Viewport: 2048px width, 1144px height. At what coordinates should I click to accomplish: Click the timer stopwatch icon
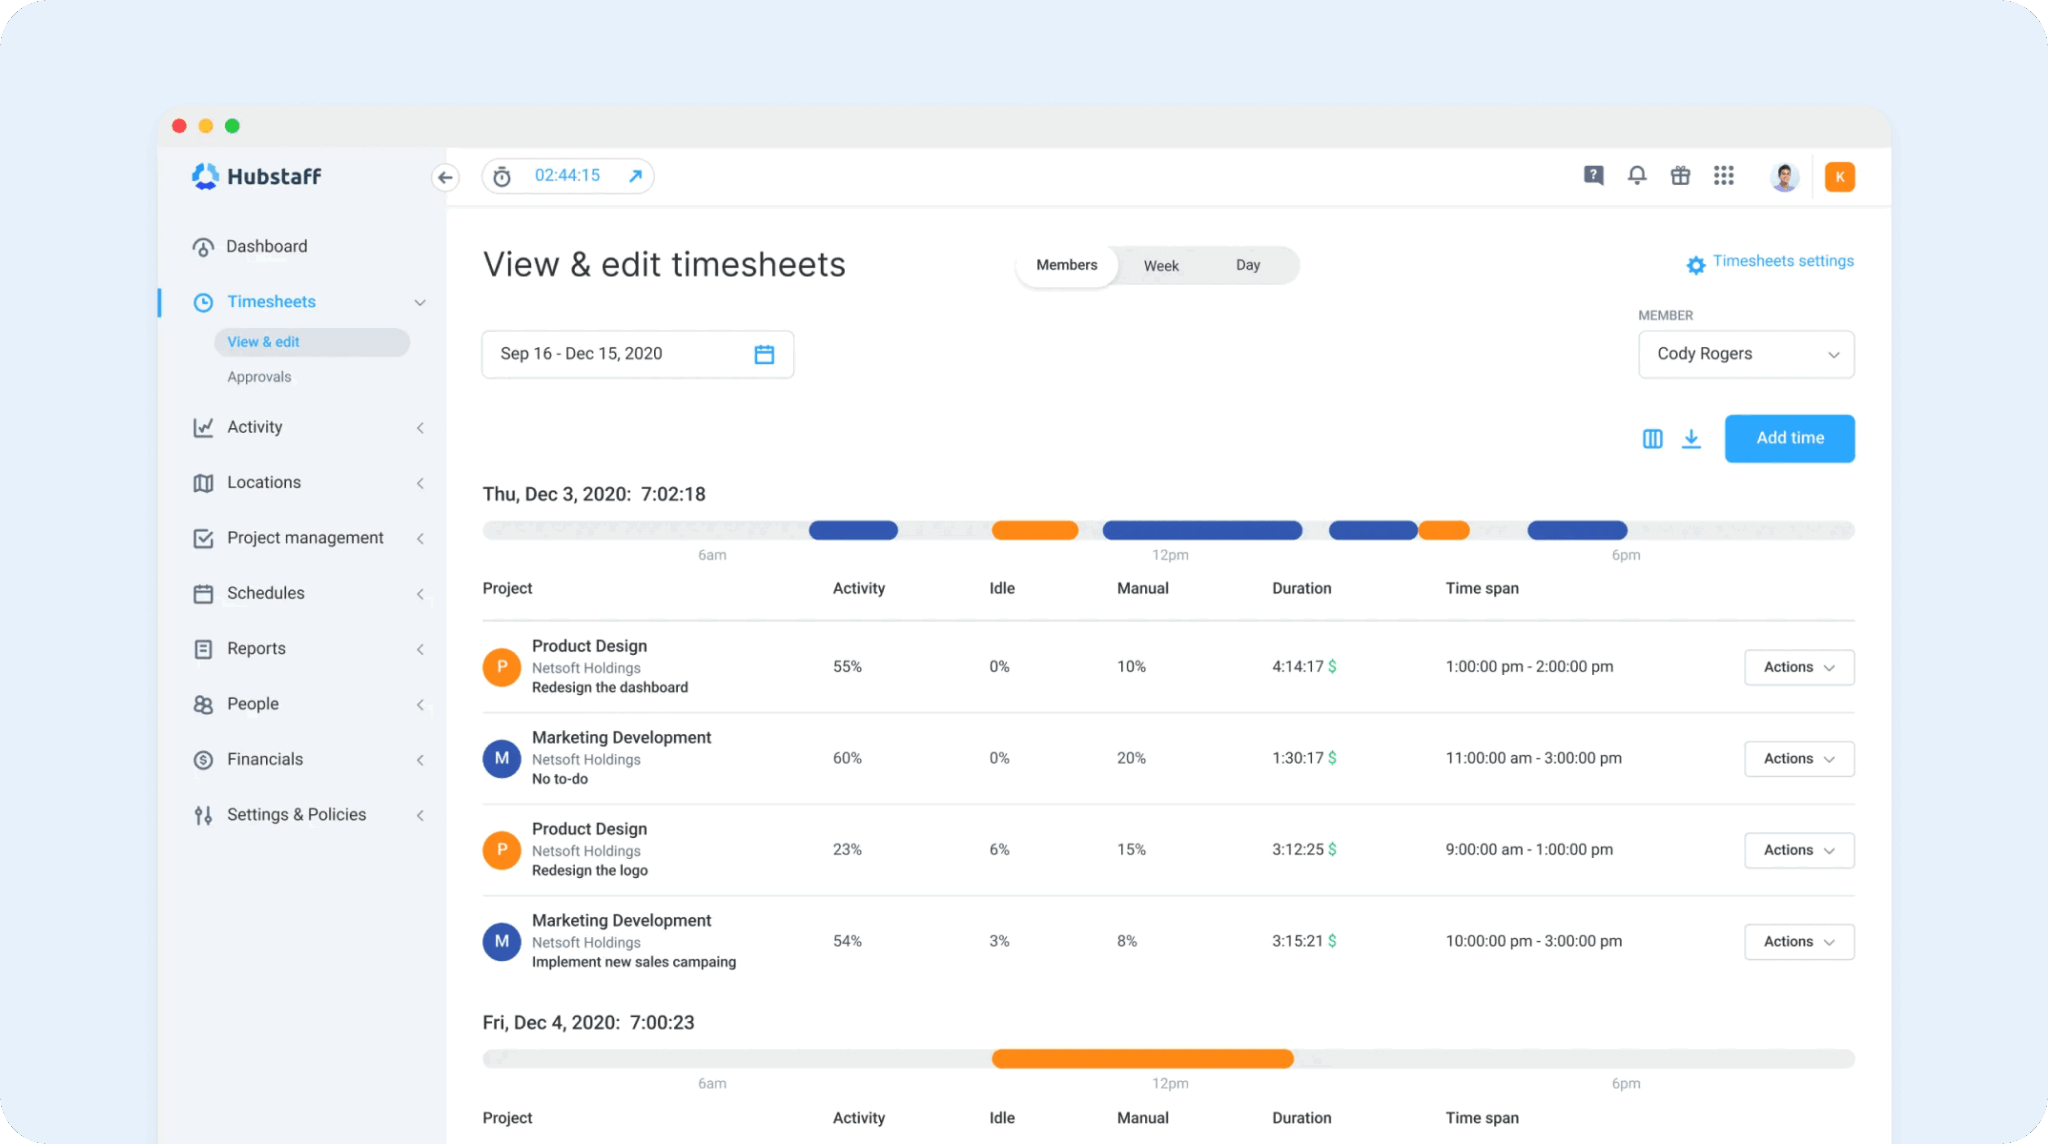coord(502,176)
